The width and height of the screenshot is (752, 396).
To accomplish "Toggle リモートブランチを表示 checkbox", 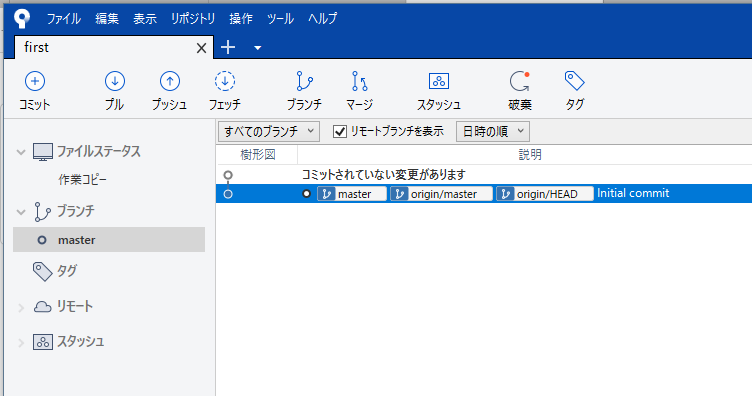I will tap(340, 131).
